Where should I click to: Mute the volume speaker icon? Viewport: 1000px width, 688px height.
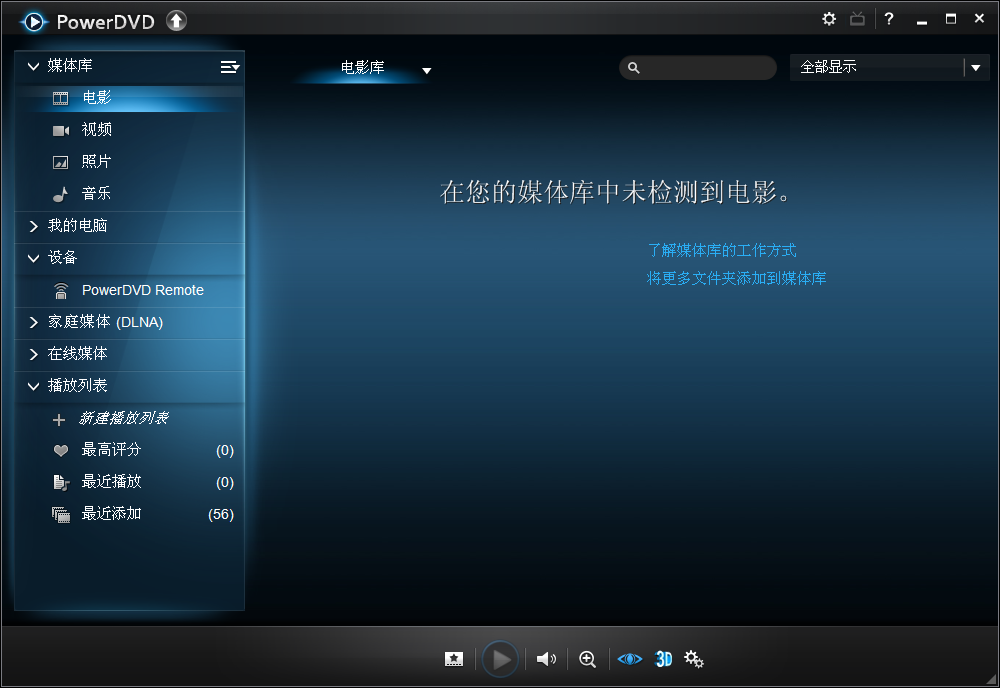coord(546,659)
